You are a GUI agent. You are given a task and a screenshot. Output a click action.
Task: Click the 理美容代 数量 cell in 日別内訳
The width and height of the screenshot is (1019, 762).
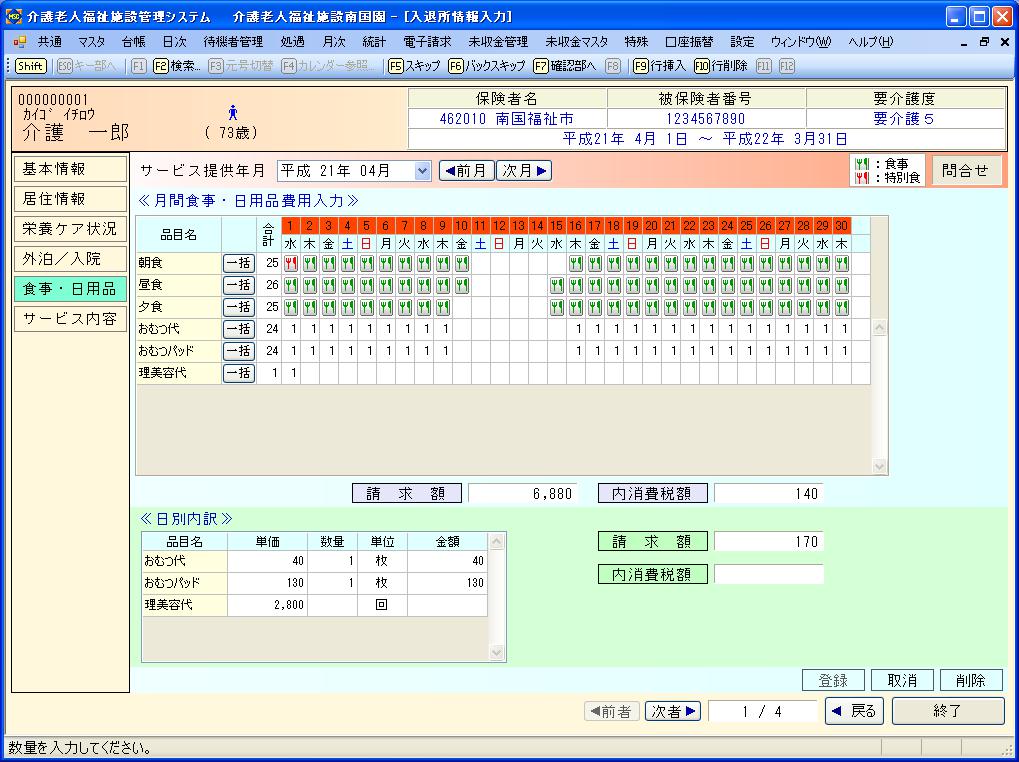332,605
